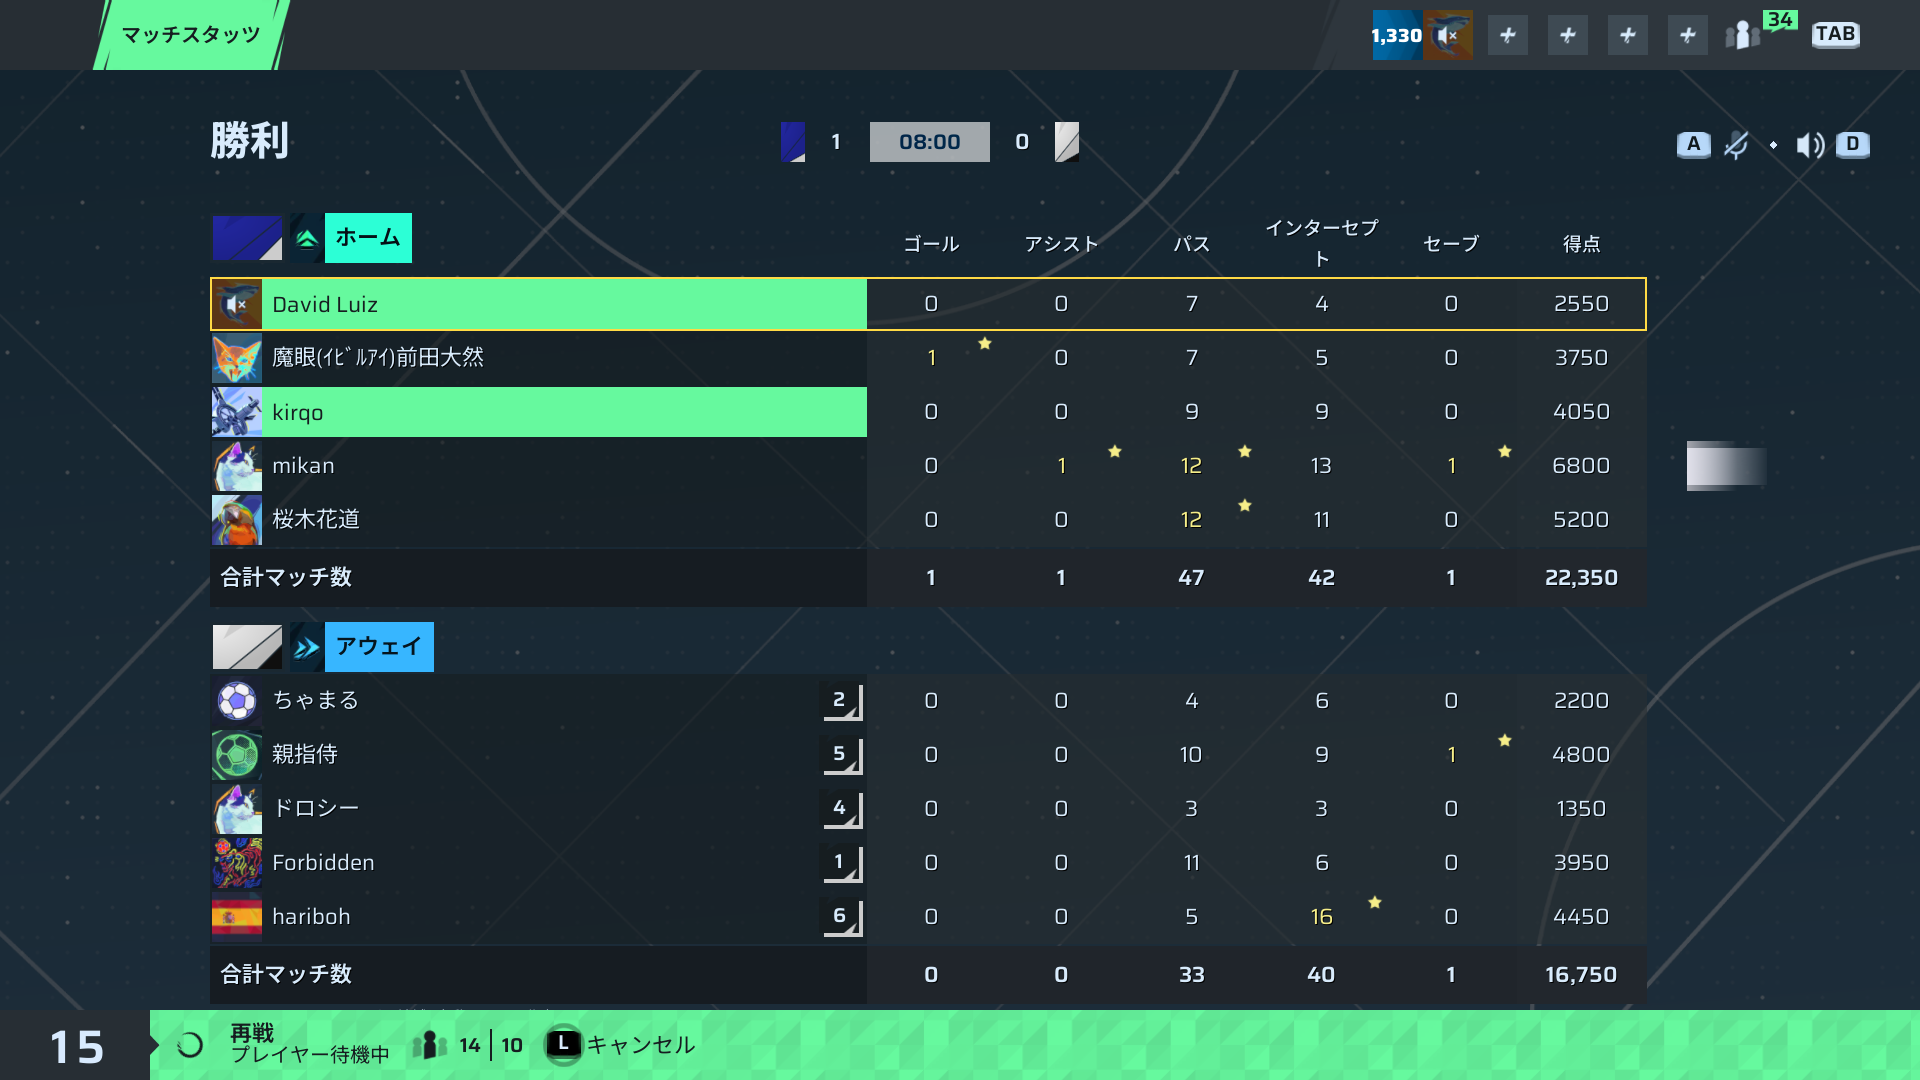Select ちゃまる's soccer ball avatar
The height and width of the screenshot is (1080, 1920).
tap(237, 701)
